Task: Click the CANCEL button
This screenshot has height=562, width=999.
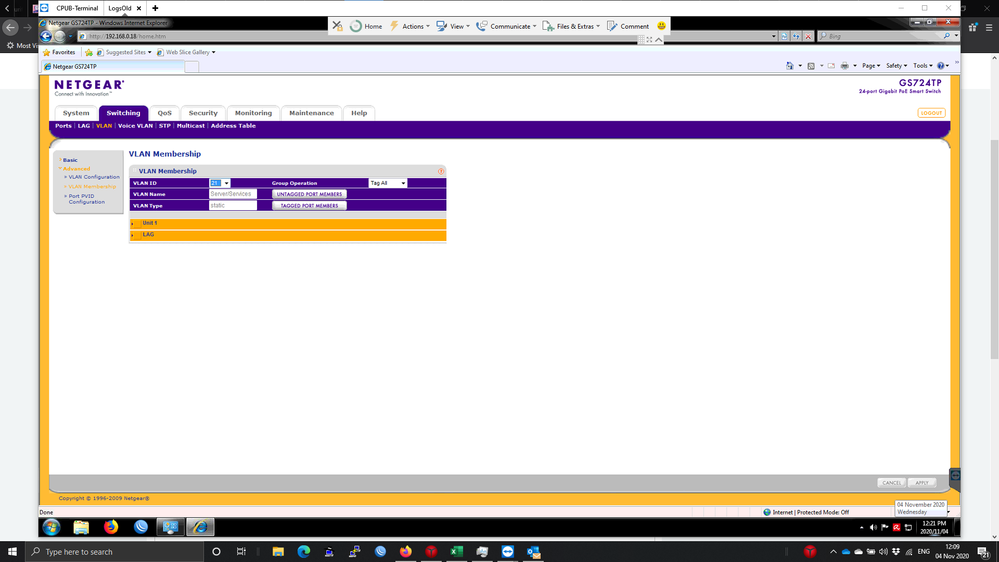Action: 891,482
